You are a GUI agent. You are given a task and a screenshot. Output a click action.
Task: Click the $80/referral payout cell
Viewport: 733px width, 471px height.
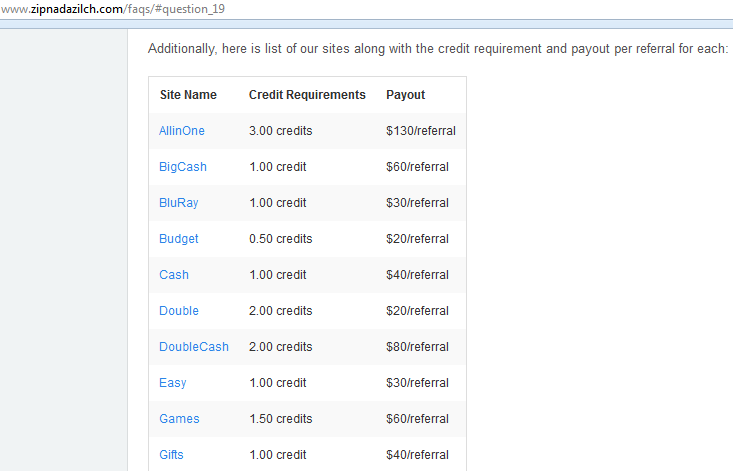click(417, 347)
